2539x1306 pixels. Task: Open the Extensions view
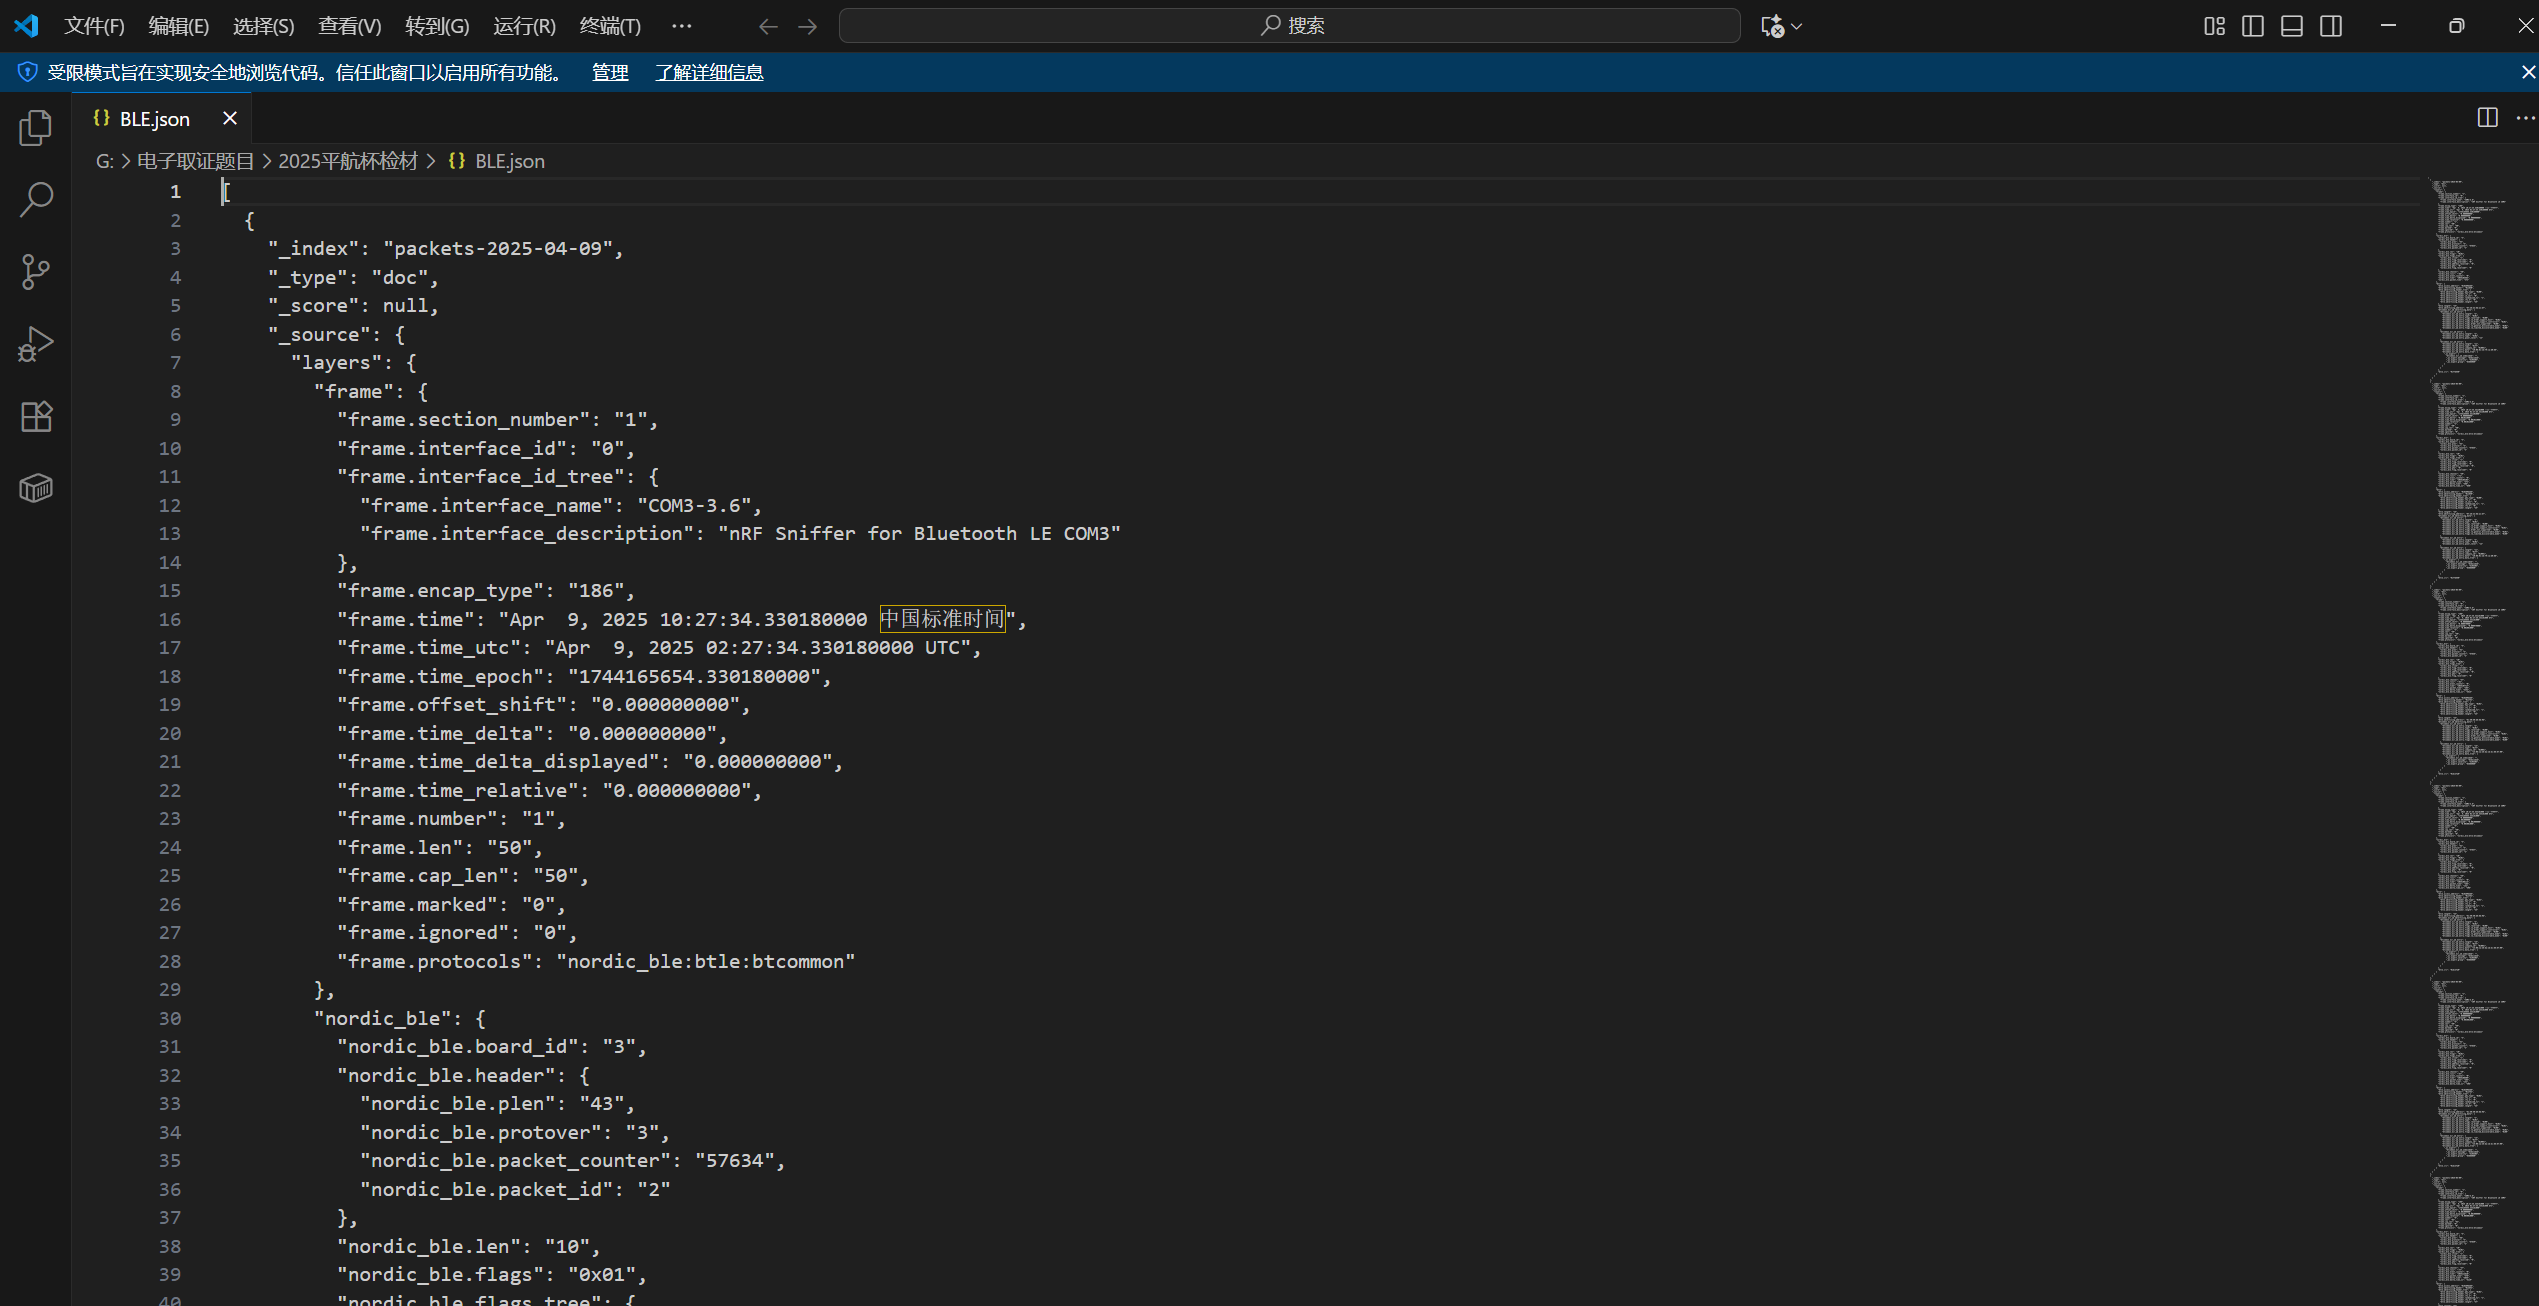[x=36, y=416]
